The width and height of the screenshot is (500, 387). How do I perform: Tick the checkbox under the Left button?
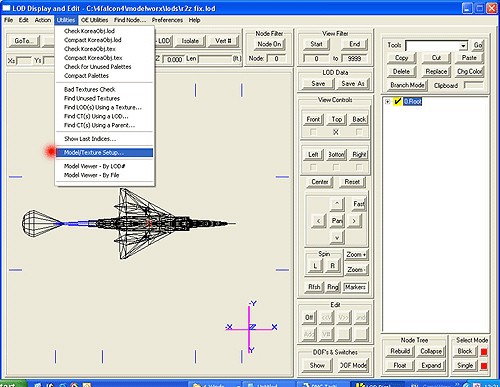(x=313, y=167)
